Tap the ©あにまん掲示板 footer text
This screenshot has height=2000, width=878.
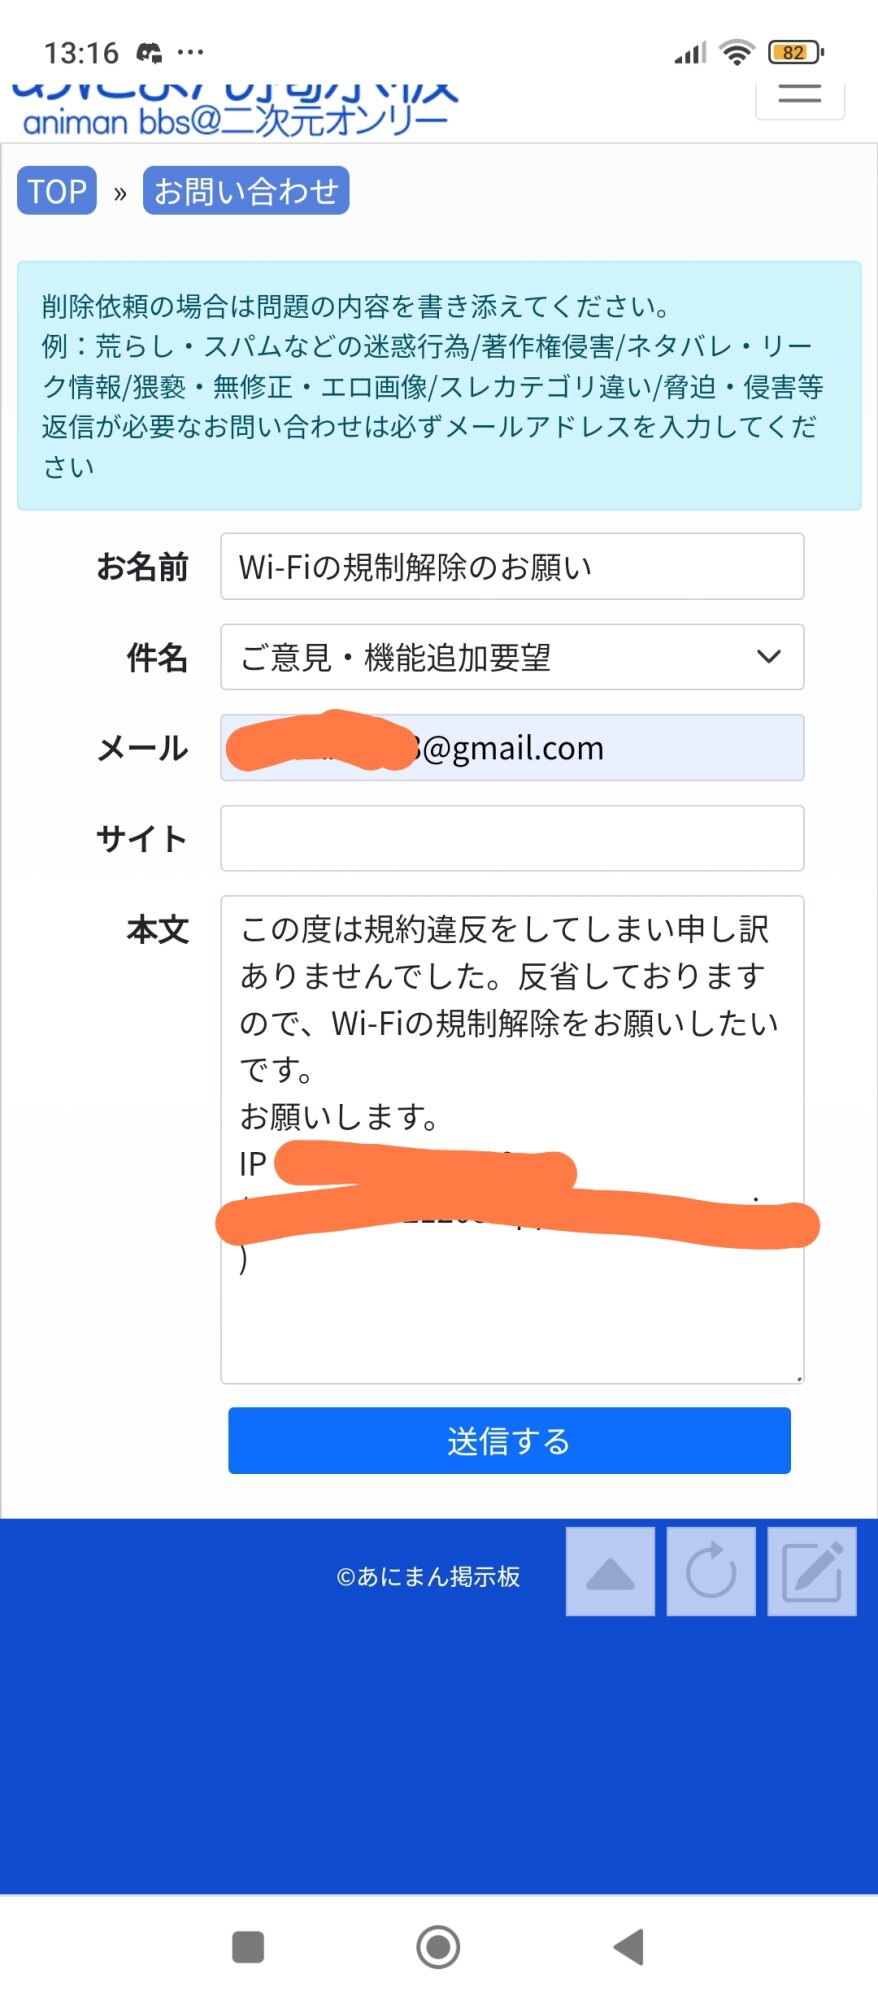click(428, 1577)
